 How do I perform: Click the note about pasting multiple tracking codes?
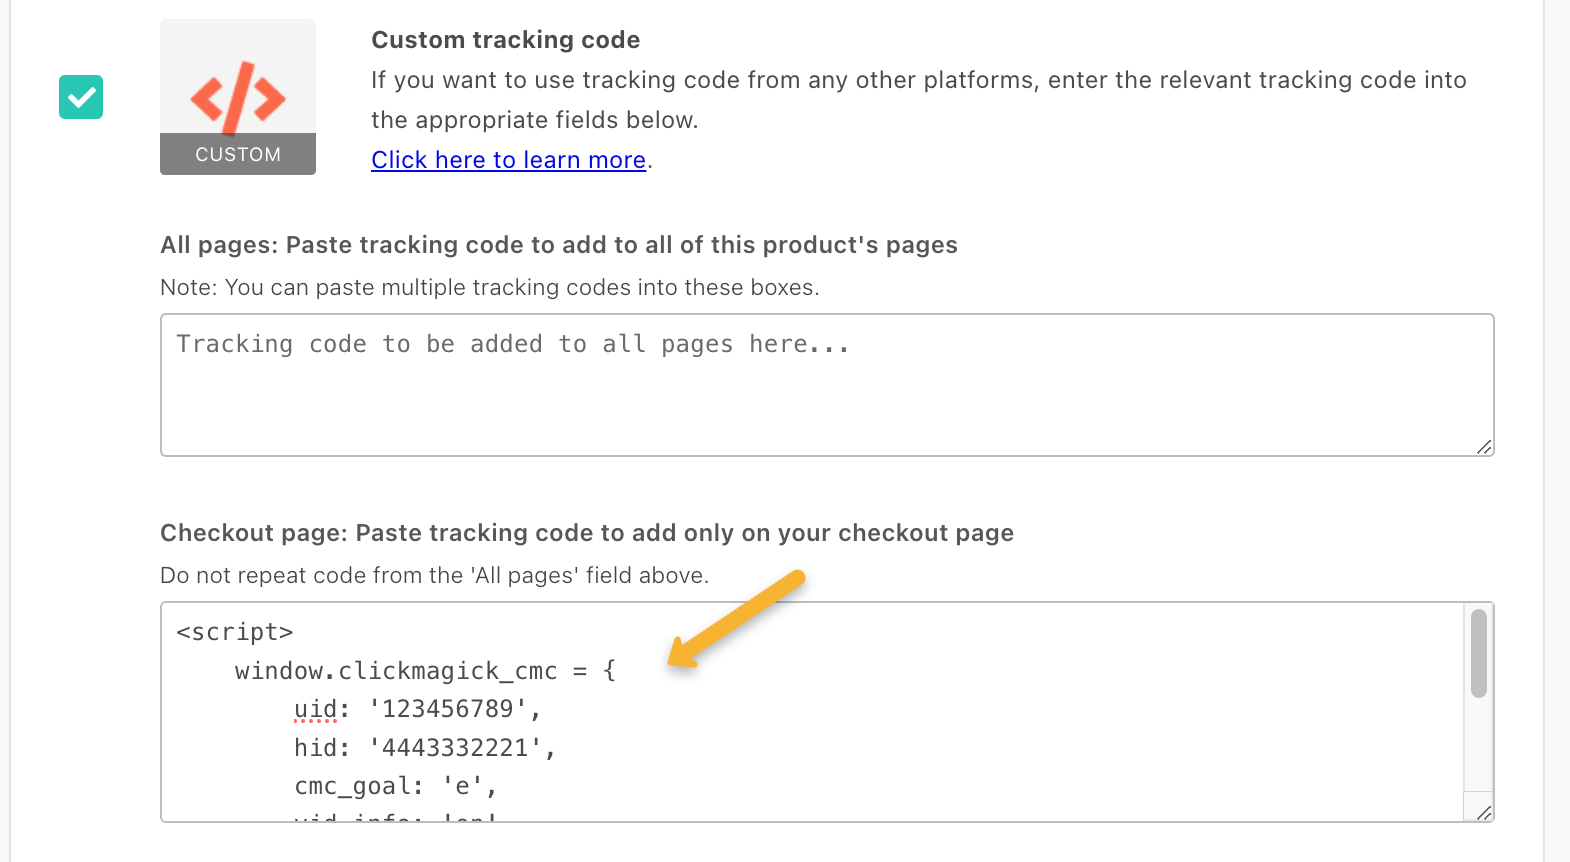(489, 288)
